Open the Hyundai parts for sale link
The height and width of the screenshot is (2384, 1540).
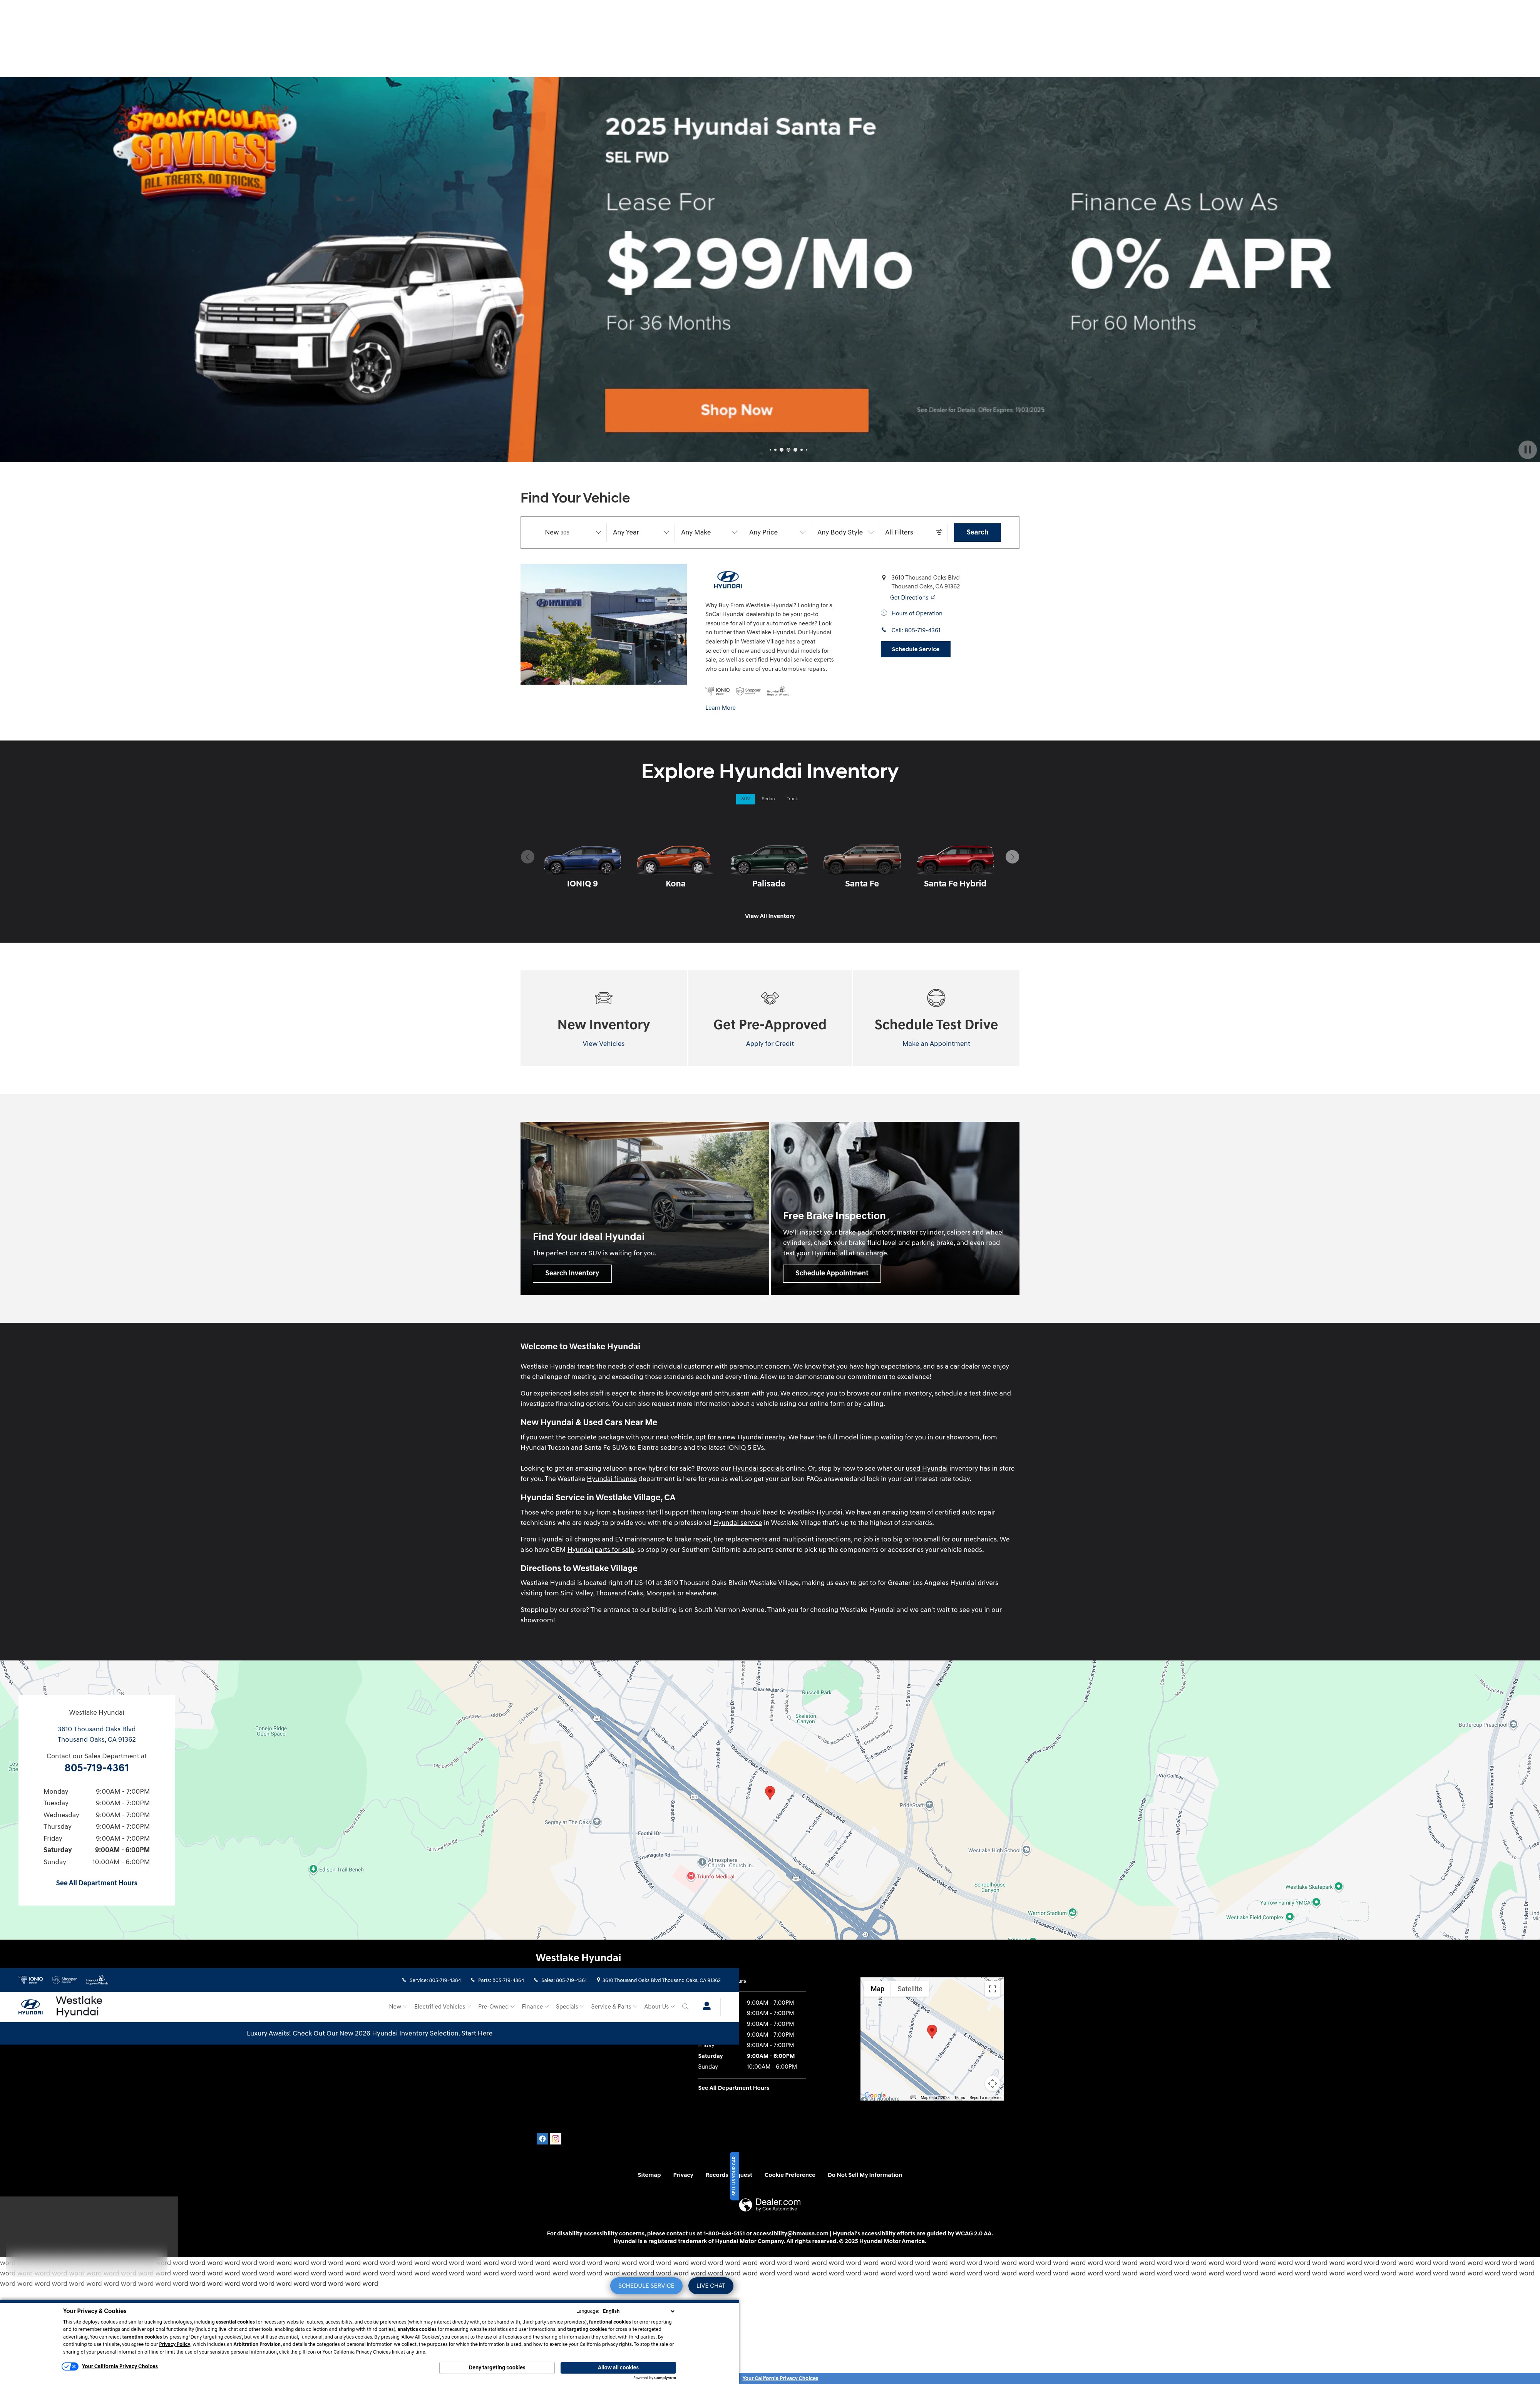pos(601,1550)
